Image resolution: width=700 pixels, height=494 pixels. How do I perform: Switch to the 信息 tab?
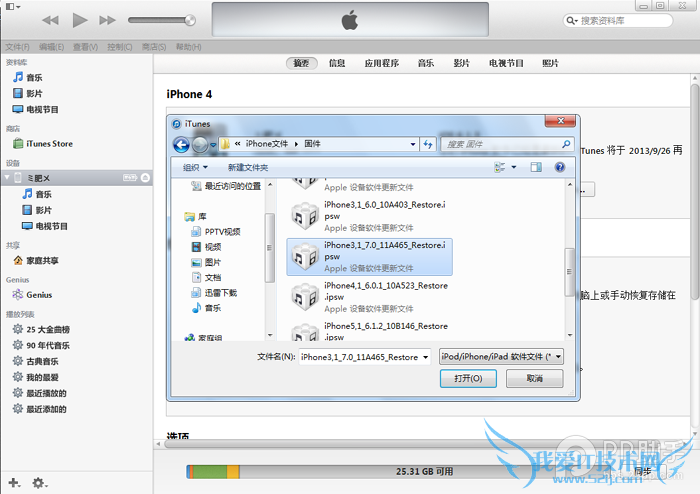click(337, 63)
